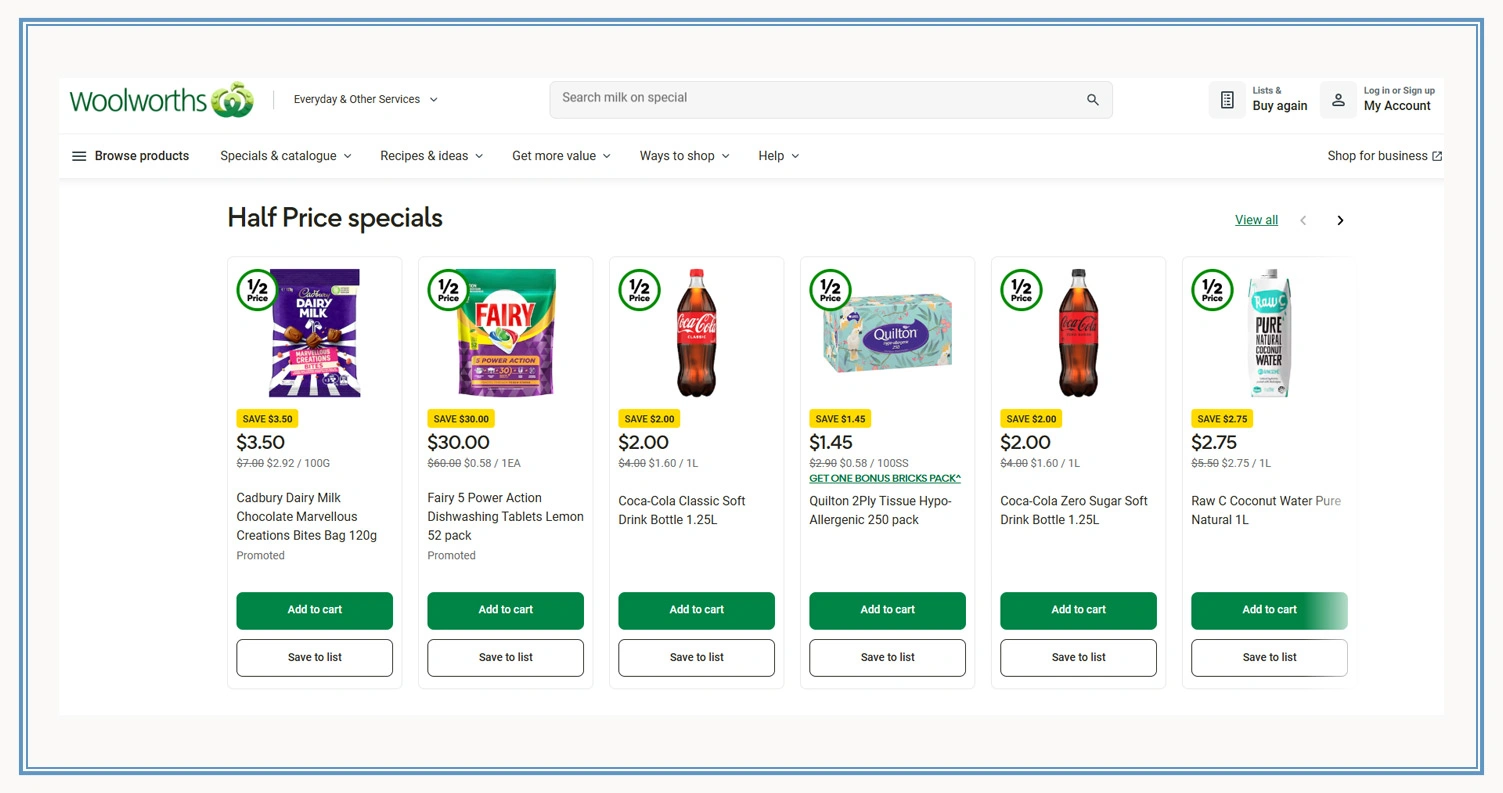The height and width of the screenshot is (793, 1503).
Task: Select View all half price specials
Action: click(1256, 220)
